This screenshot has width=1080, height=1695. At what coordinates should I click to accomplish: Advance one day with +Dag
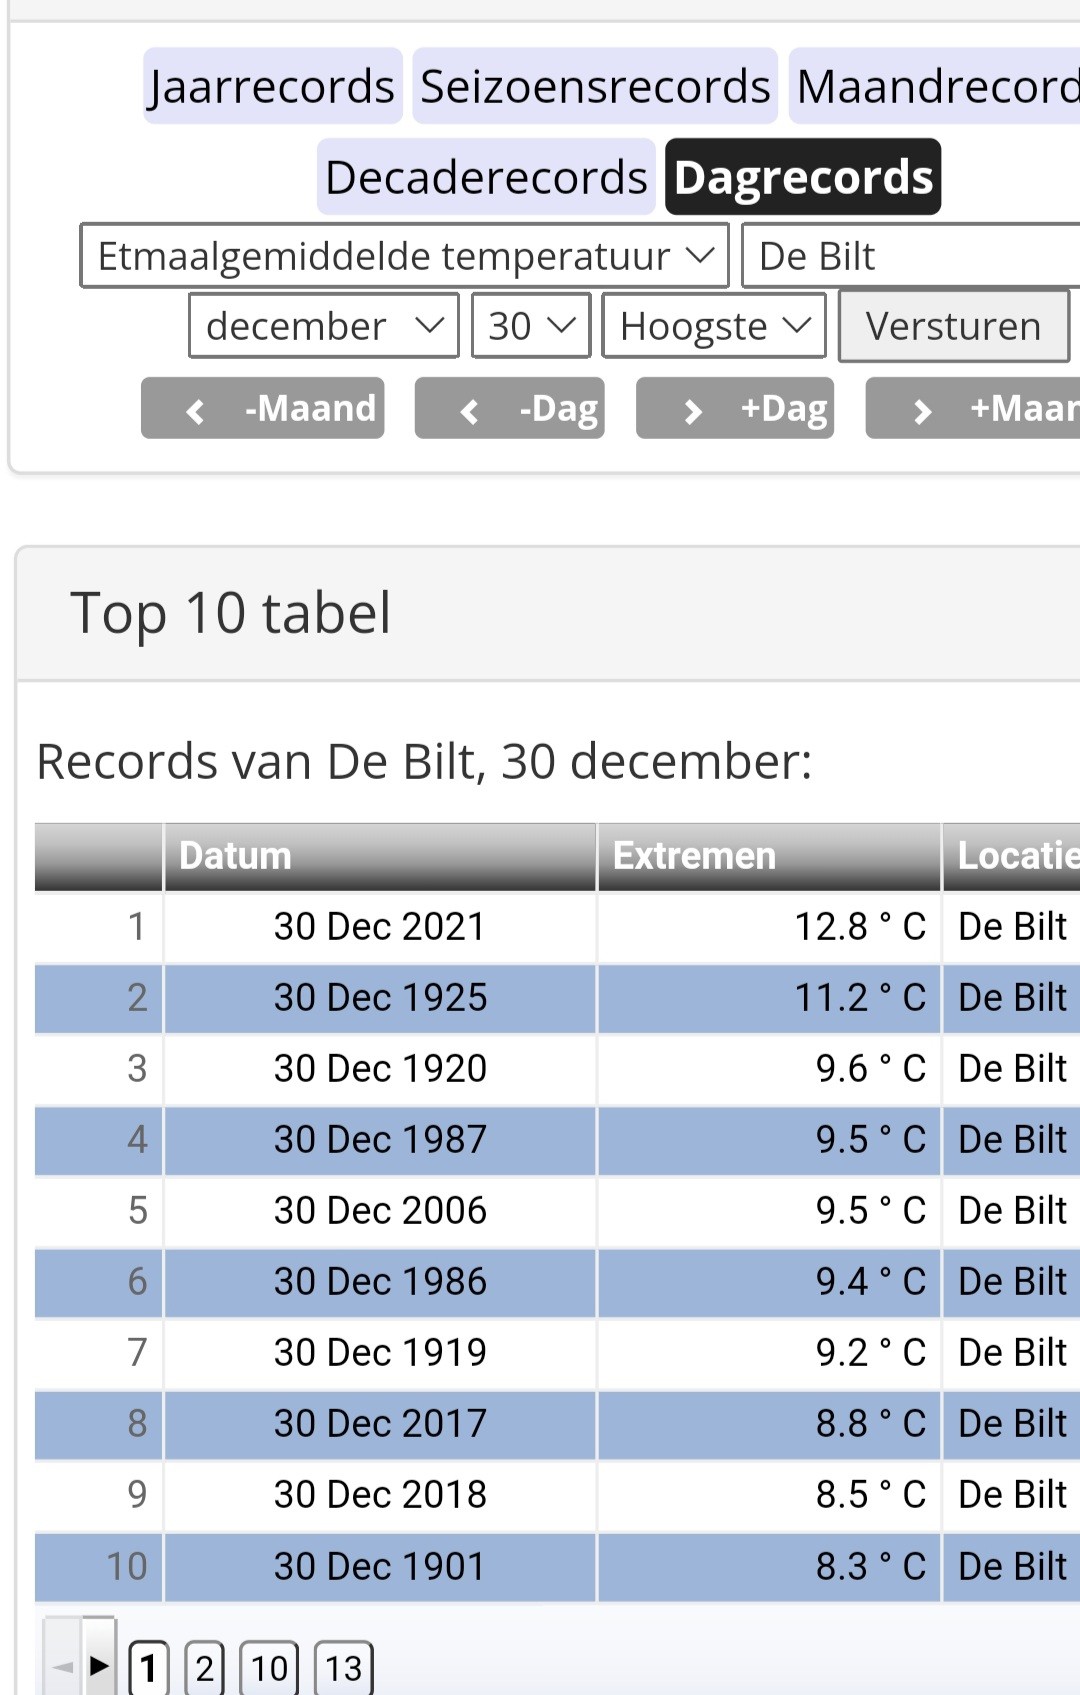[735, 408]
